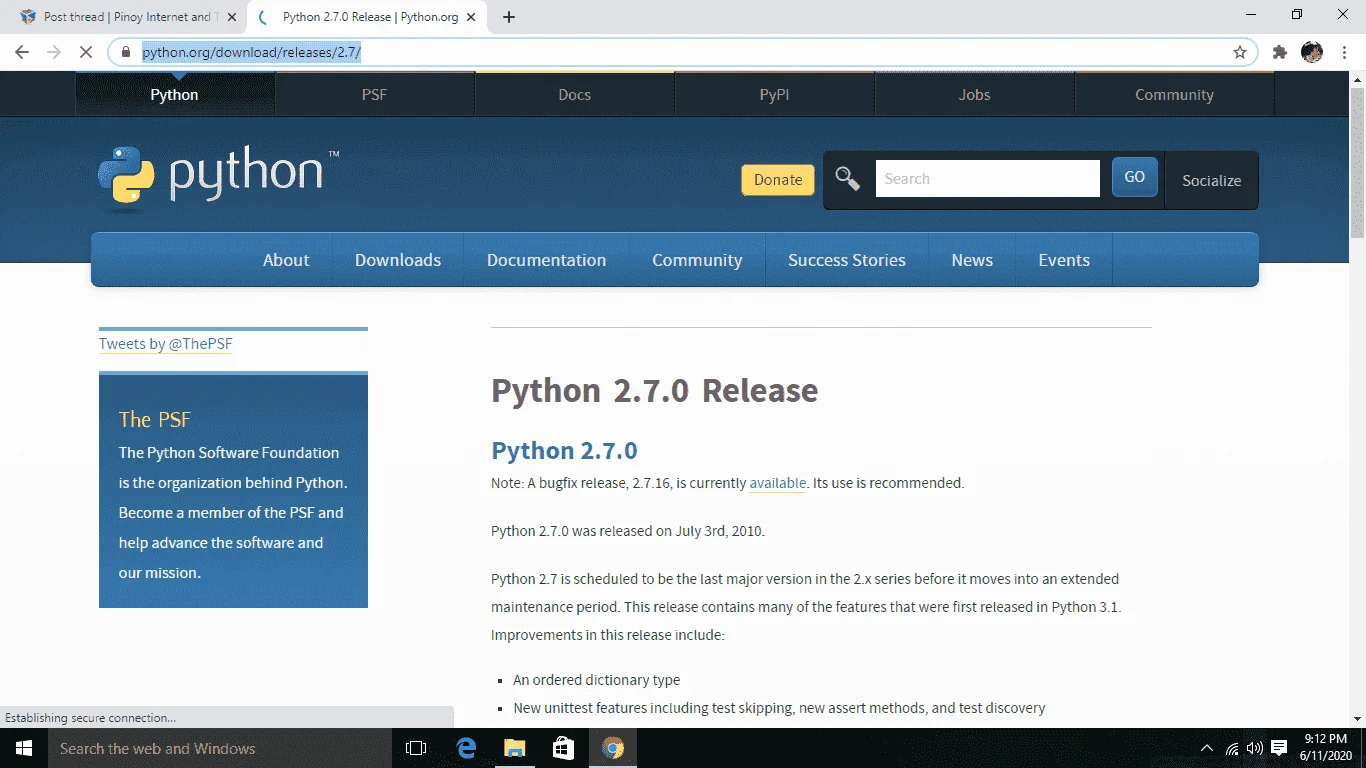Click the Python logo on the site header
Image resolution: width=1366 pixels, height=768 pixels.
coord(219,178)
